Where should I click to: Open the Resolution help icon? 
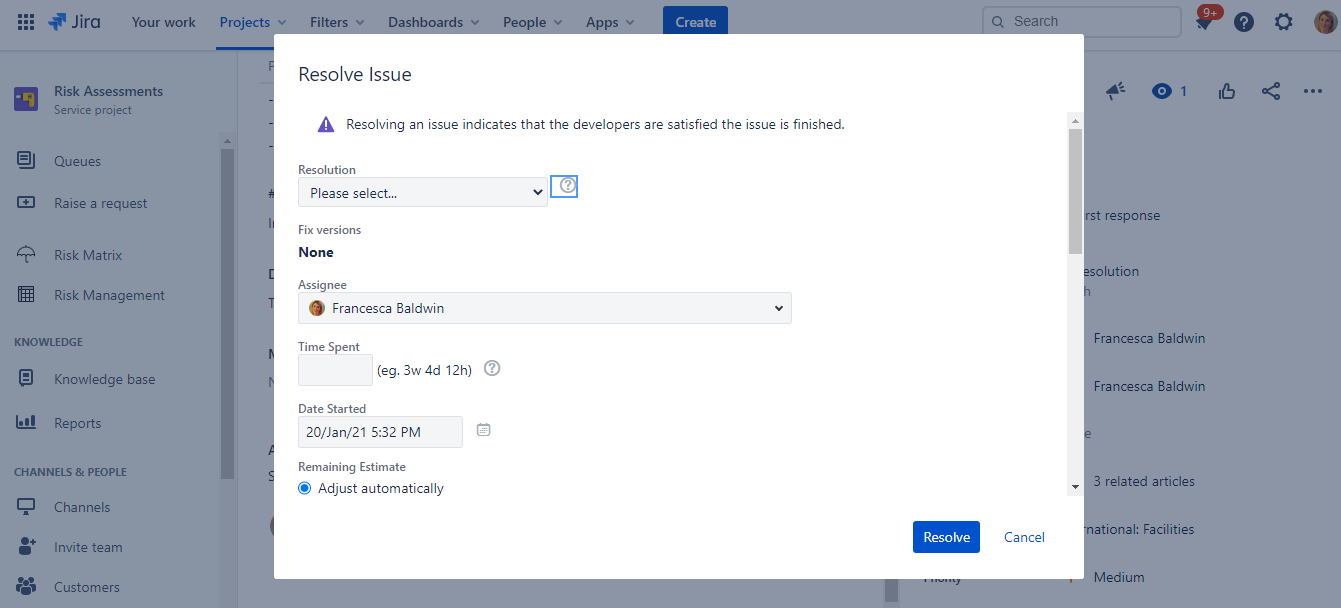(568, 185)
